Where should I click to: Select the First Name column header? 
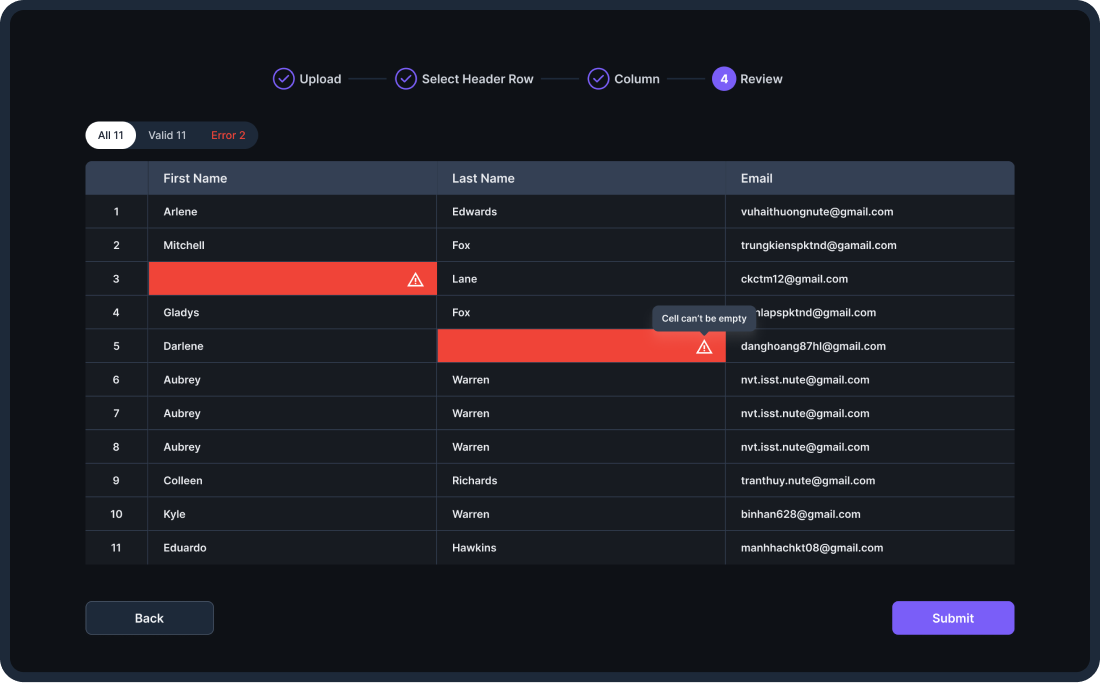194,178
